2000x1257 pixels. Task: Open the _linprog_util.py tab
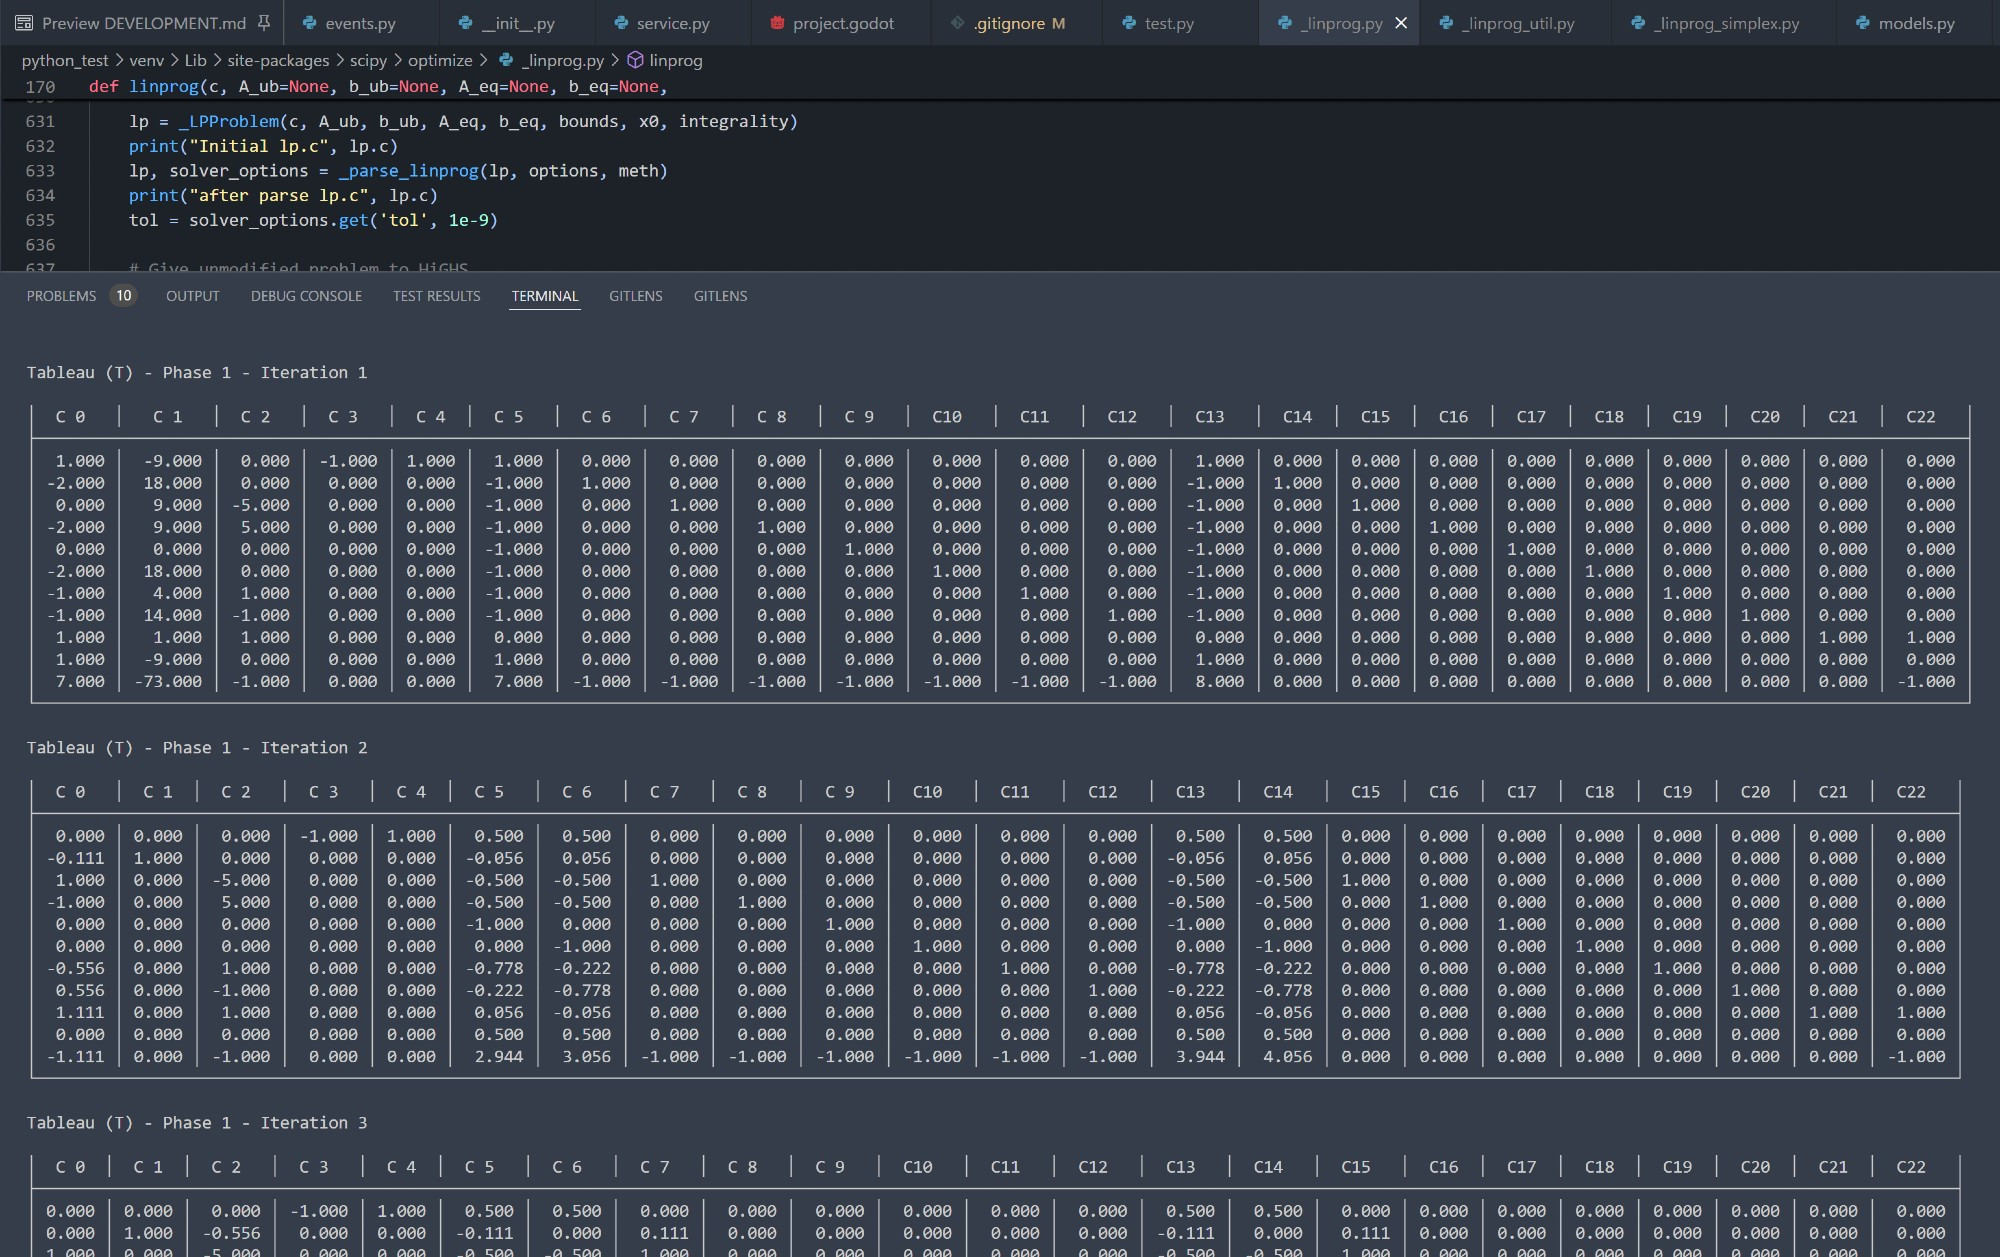coord(1517,23)
